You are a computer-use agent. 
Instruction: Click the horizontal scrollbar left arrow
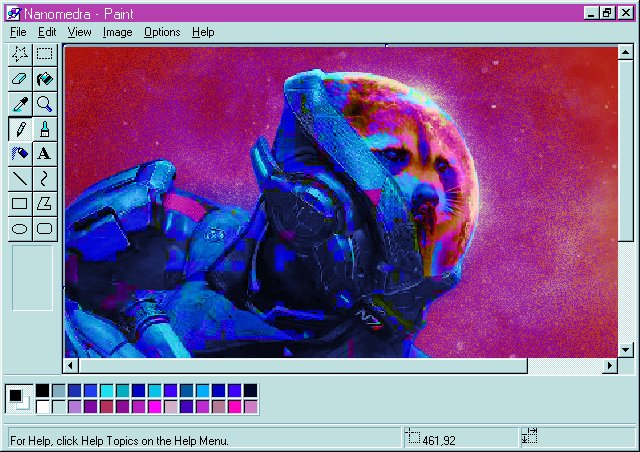pos(71,365)
